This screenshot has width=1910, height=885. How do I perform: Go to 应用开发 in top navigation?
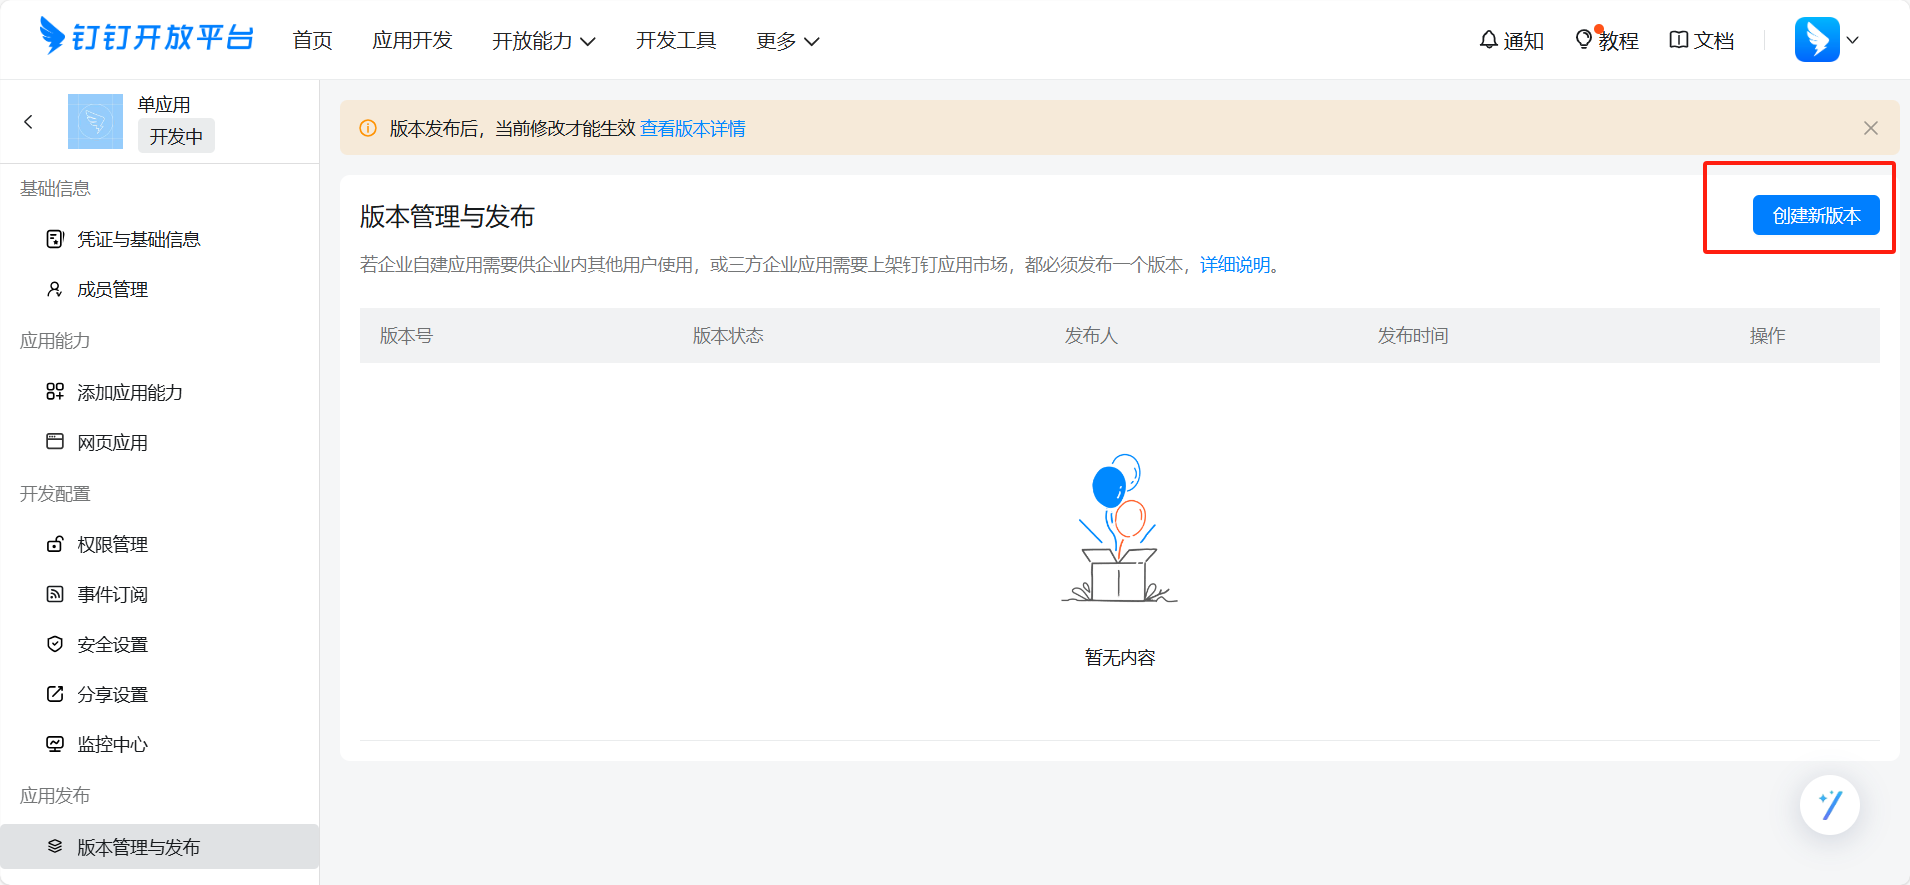[x=412, y=40]
